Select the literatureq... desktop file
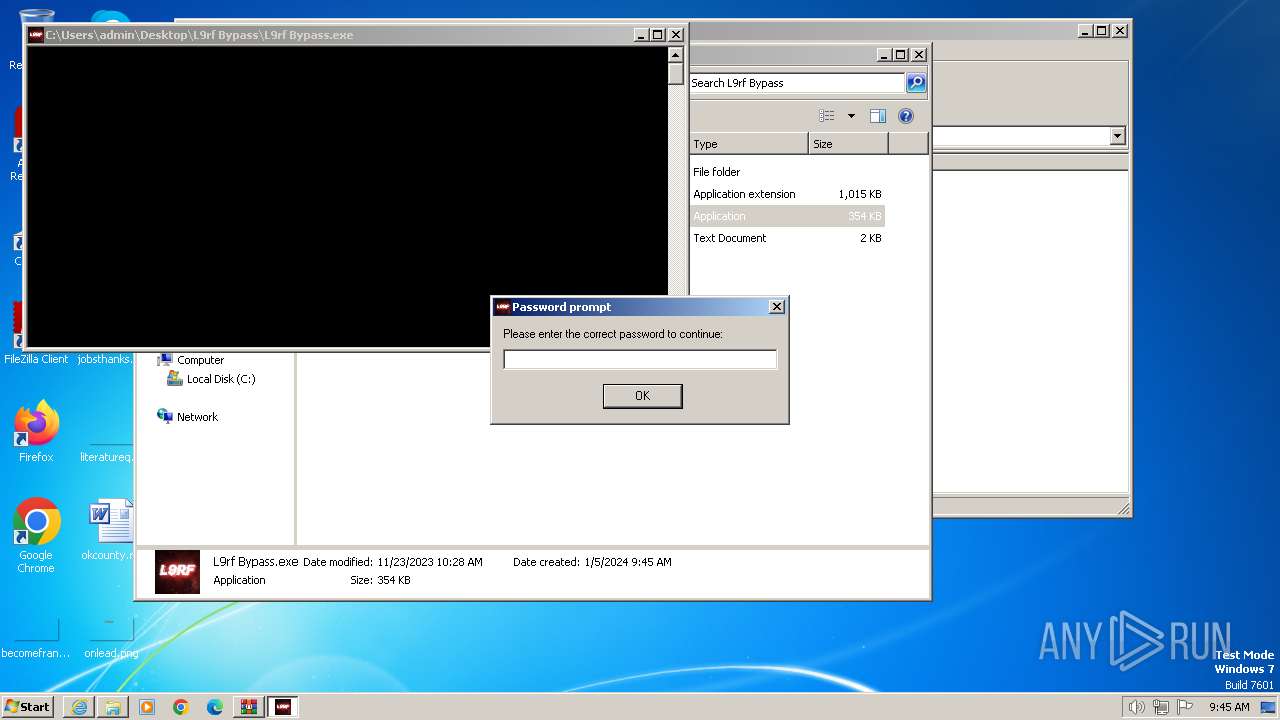The image size is (1280, 720). point(106,457)
